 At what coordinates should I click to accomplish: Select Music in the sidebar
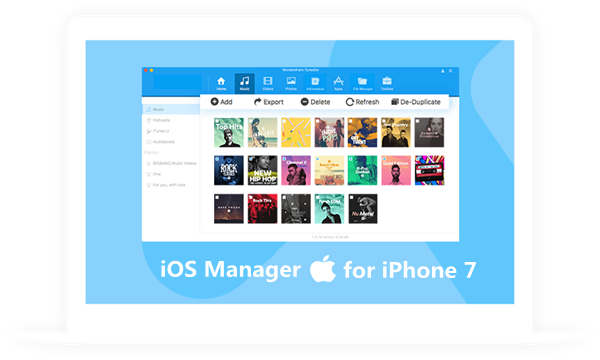(171, 109)
